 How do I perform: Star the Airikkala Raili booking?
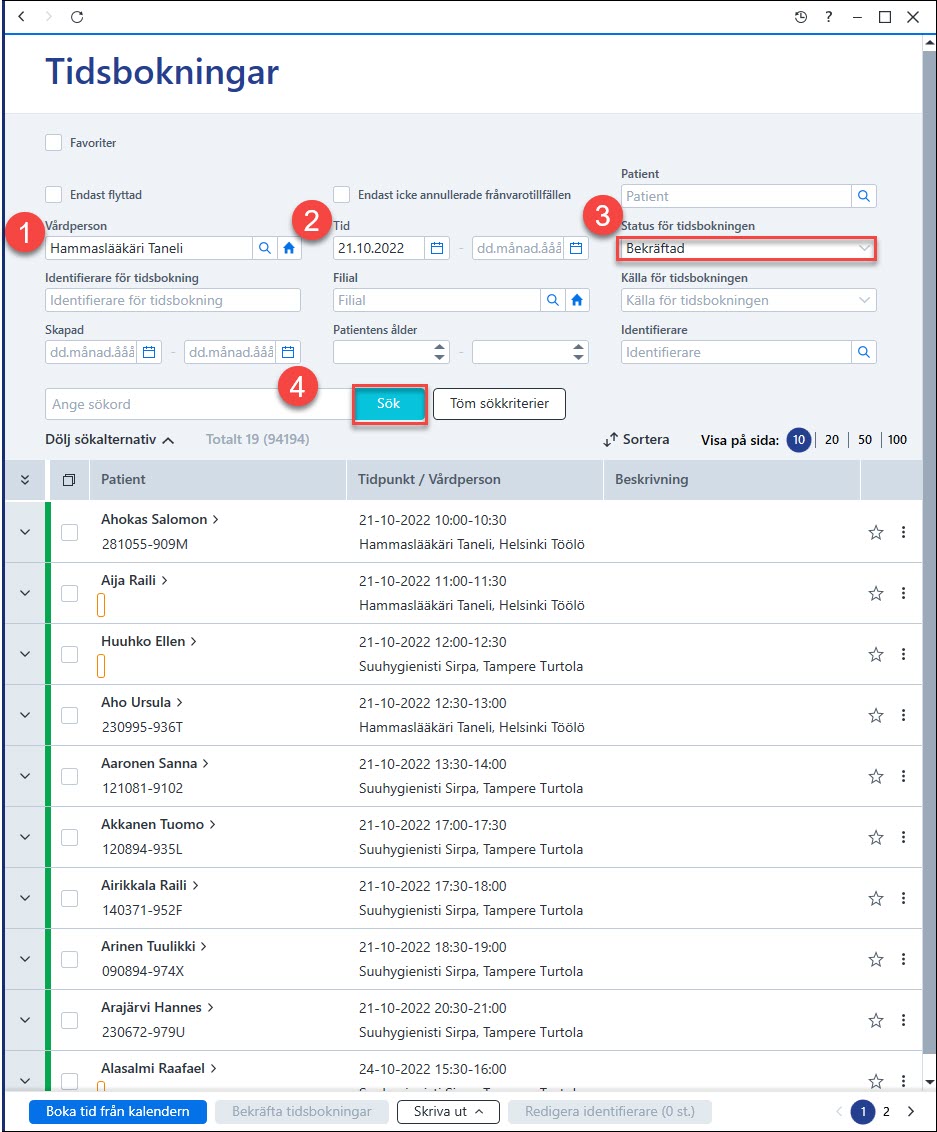876,899
